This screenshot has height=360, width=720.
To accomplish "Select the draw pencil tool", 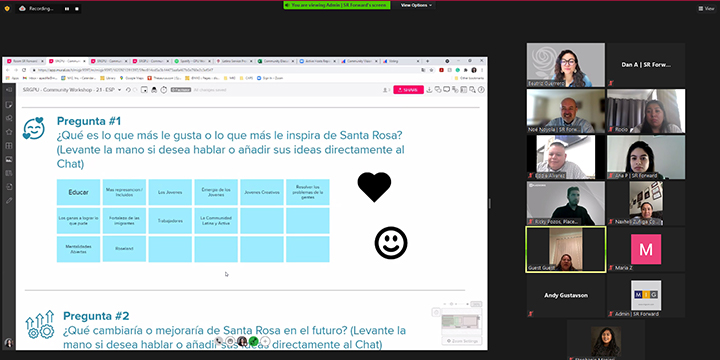I will (x=9, y=201).
